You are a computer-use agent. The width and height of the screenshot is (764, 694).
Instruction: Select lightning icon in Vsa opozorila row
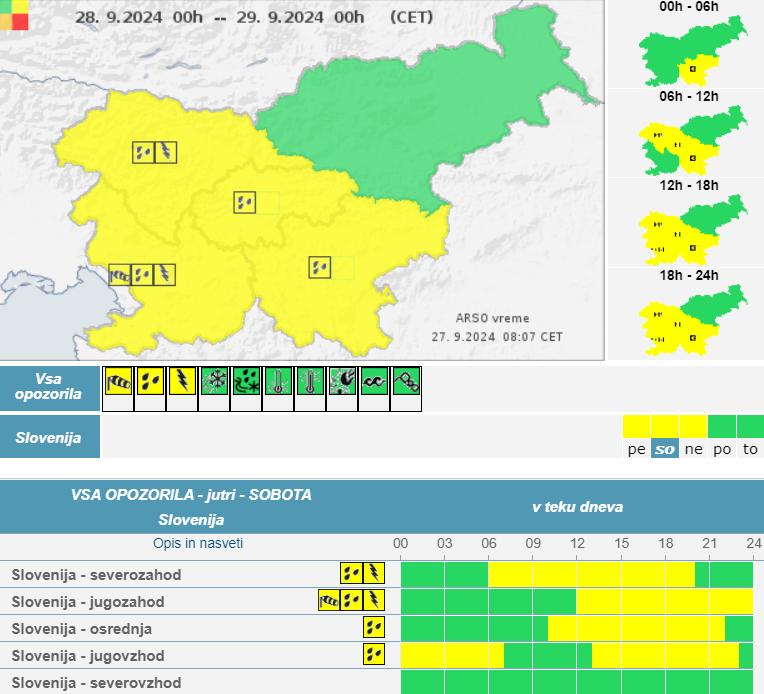[183, 381]
